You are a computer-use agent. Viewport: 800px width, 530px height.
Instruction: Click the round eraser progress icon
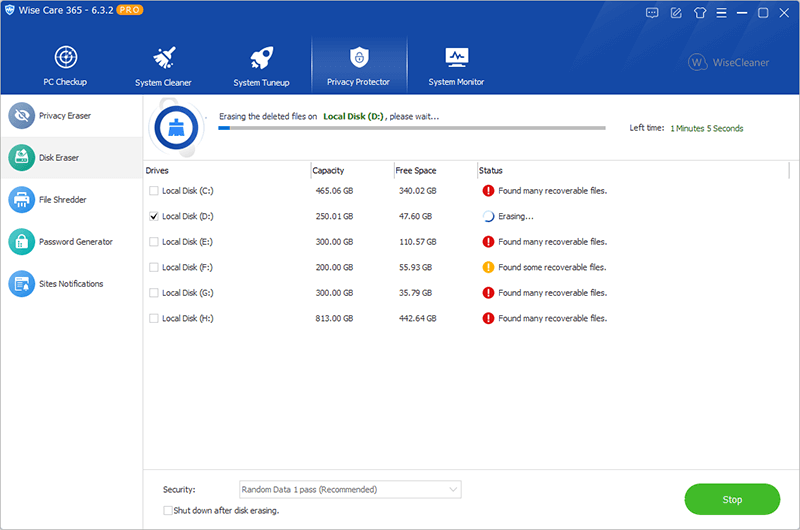177,128
